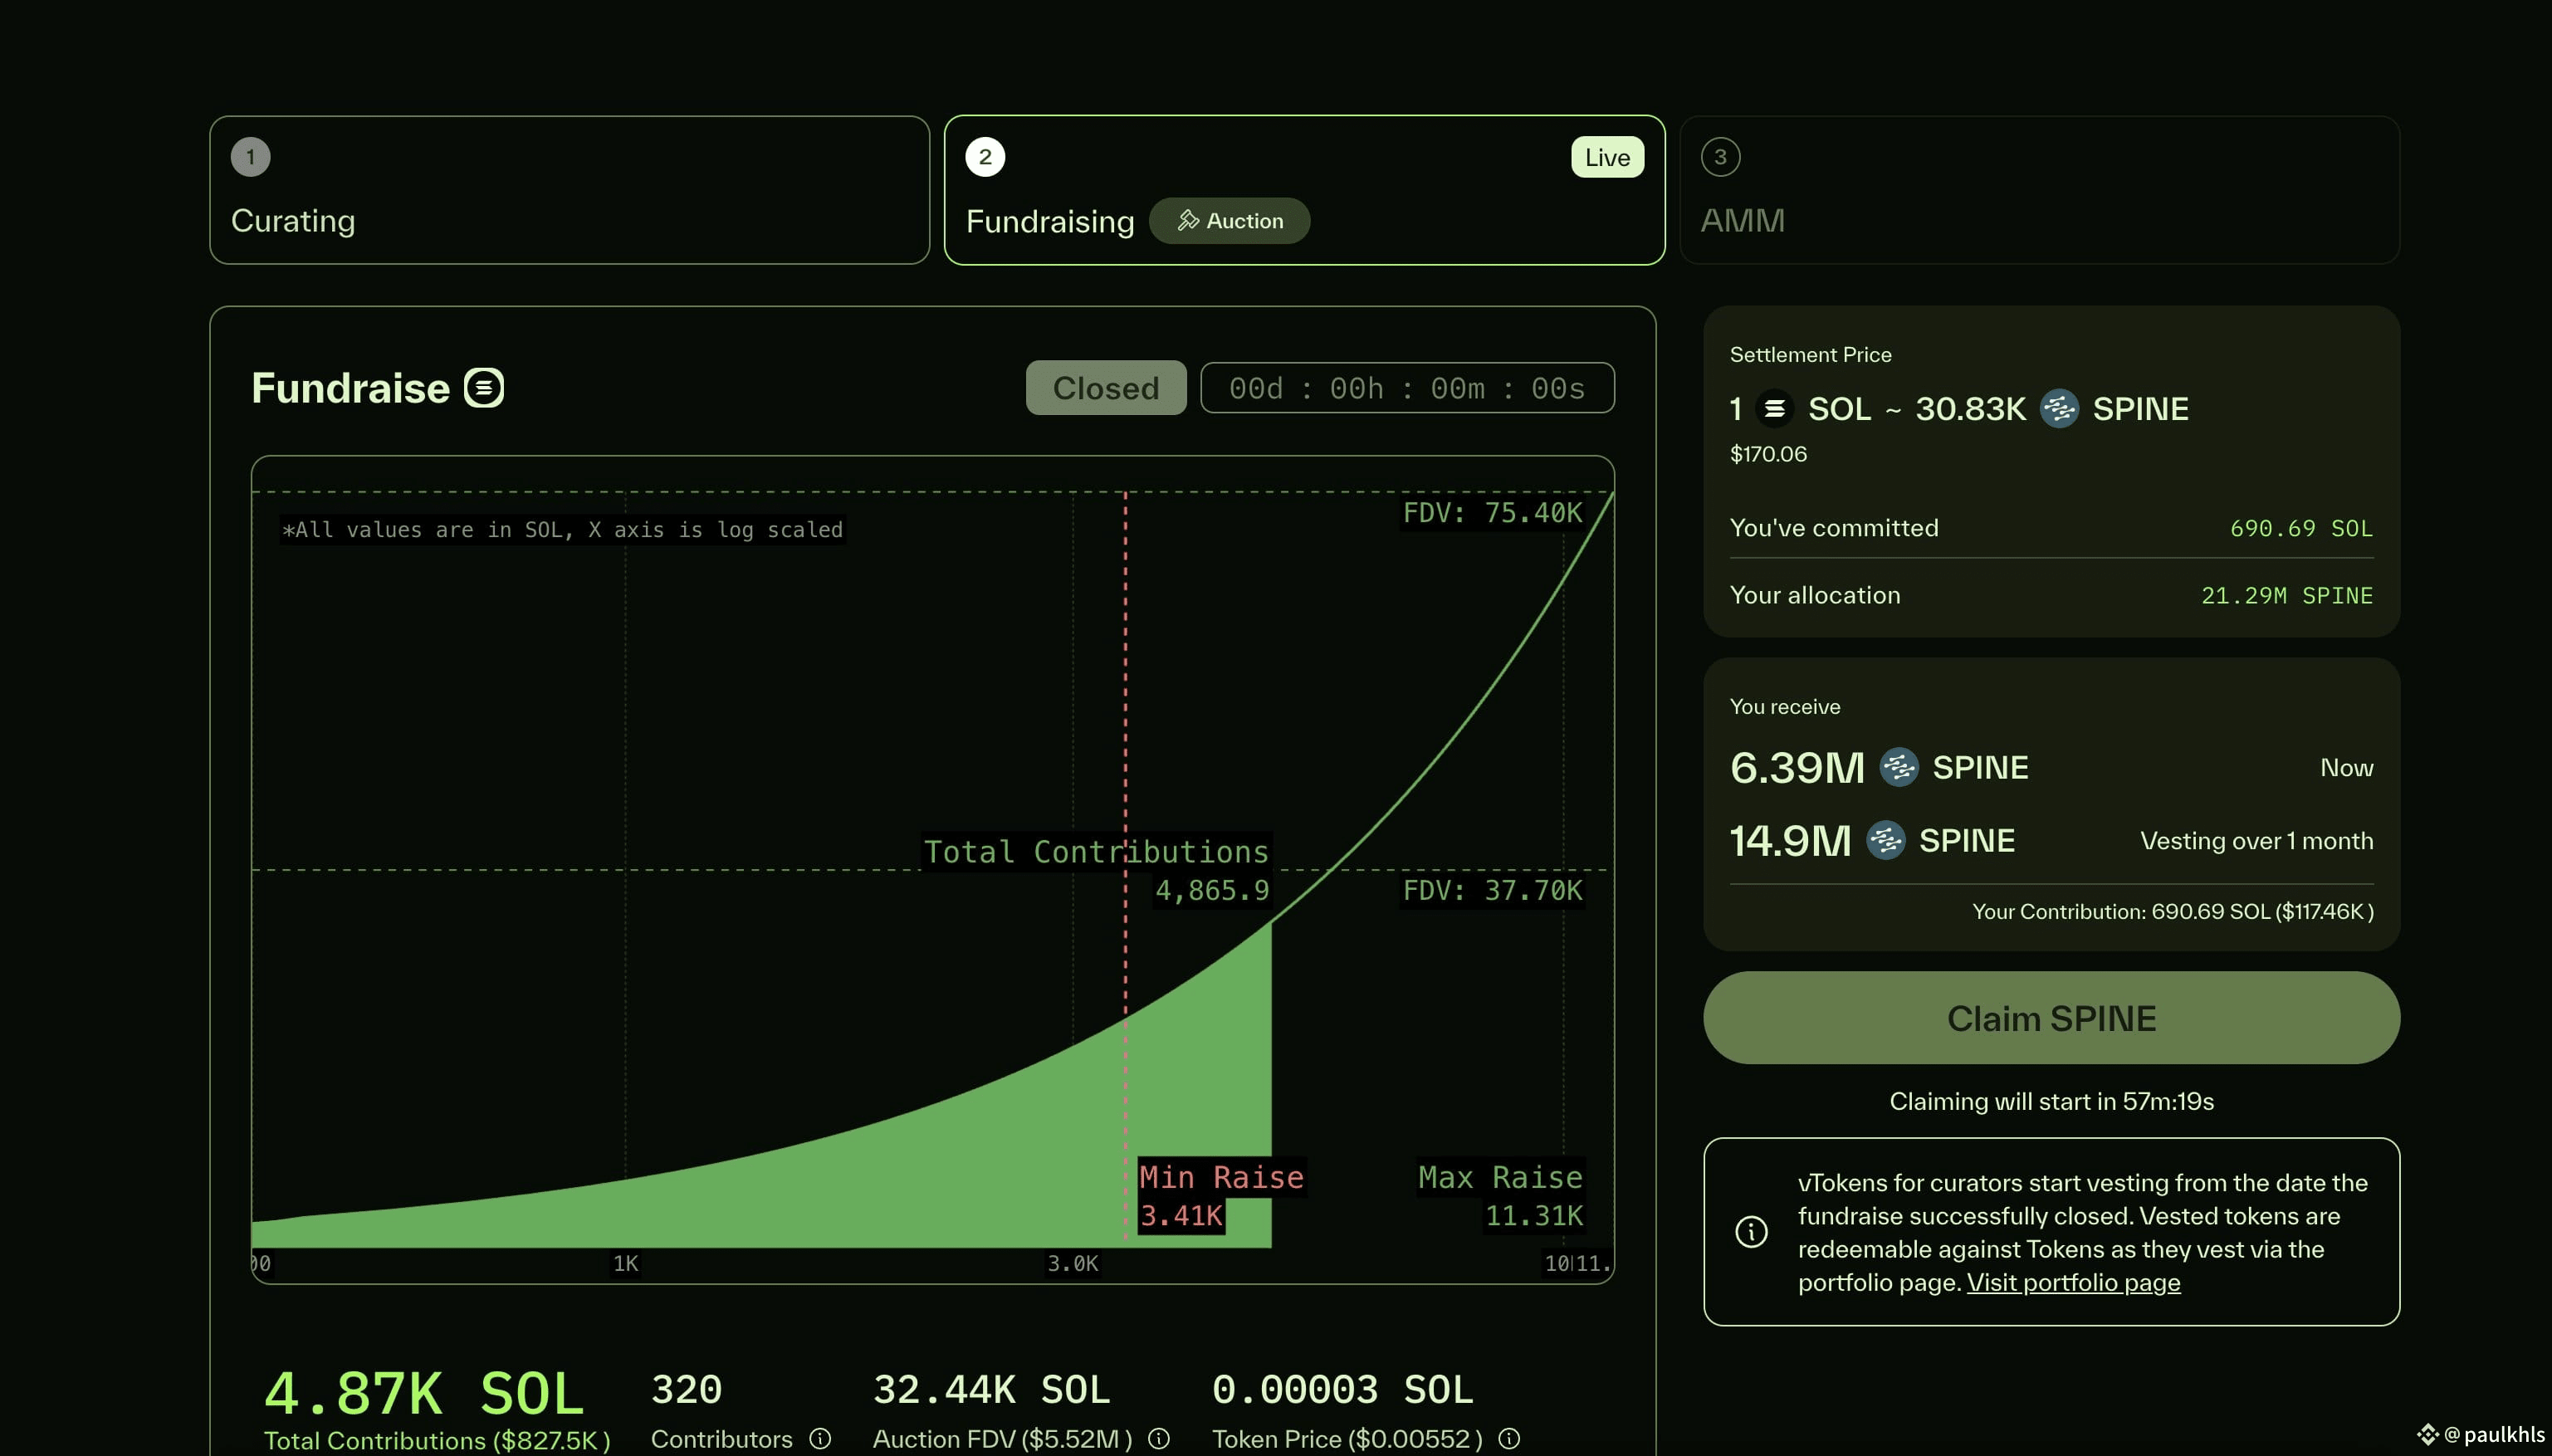This screenshot has height=1456, width=2552.
Task: Click the 32.44K SOL auction FDV value
Action: coord(991,1390)
